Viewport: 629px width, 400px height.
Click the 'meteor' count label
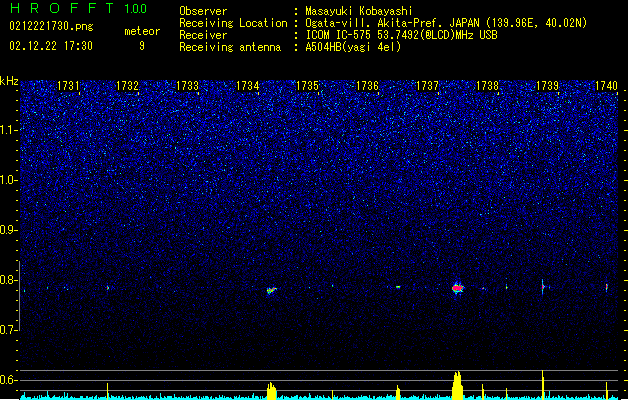coord(142,31)
